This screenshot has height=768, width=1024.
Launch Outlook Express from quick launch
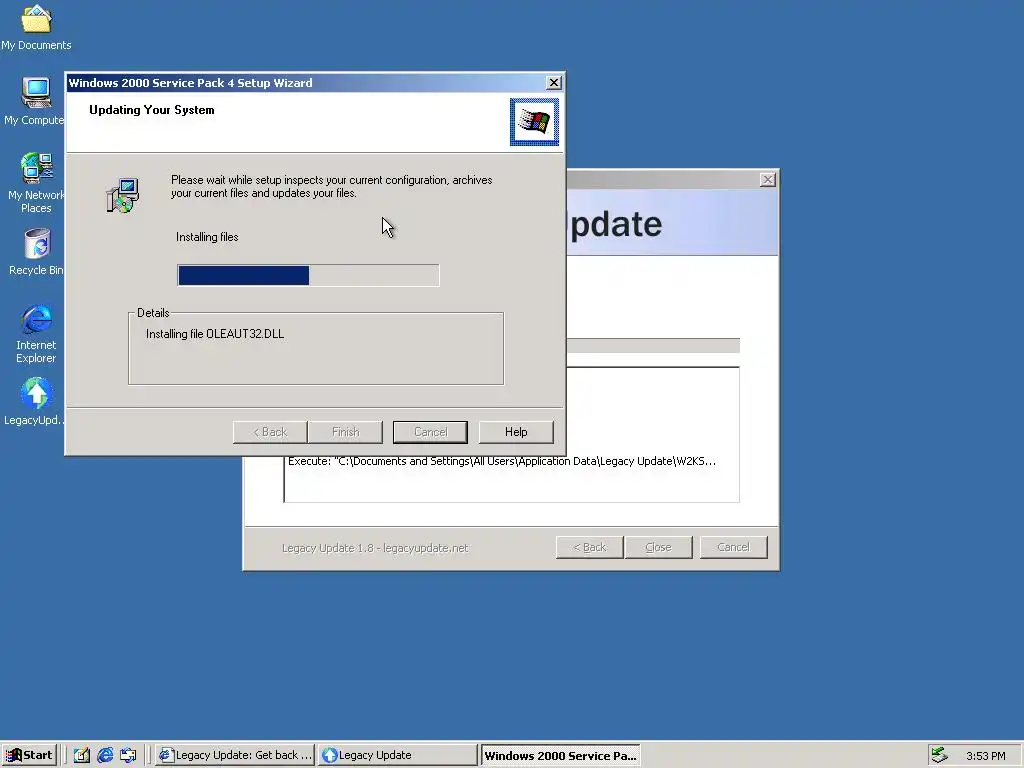[x=129, y=755]
